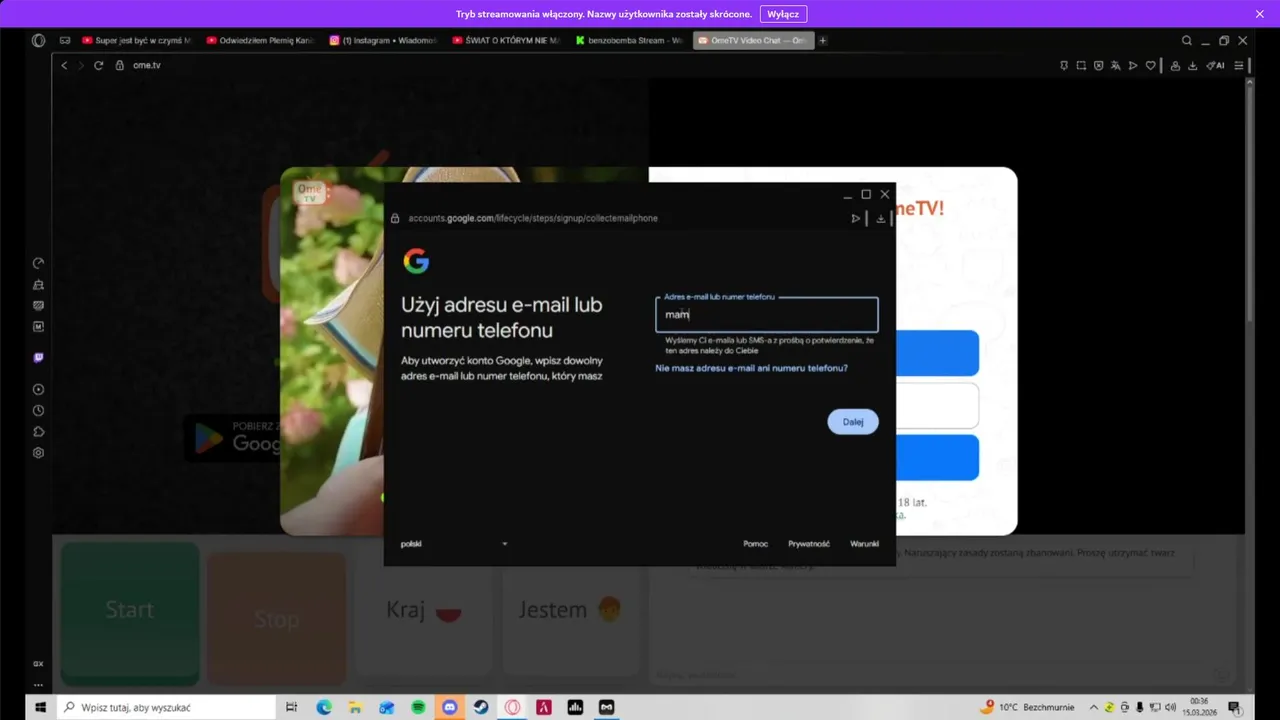Open the Warunki link
The height and width of the screenshot is (720, 1280).
[864, 544]
